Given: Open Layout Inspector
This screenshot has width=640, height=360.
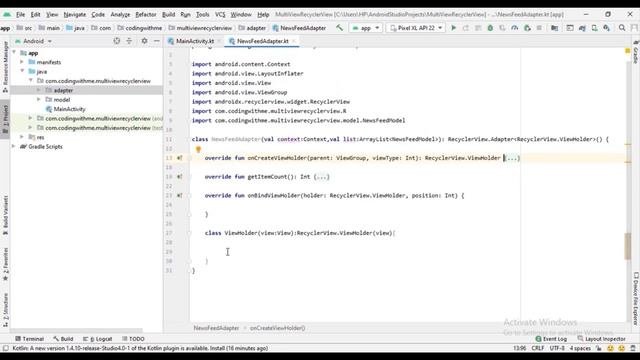Looking at the screenshot, I should pyautogui.click(x=601, y=339).
